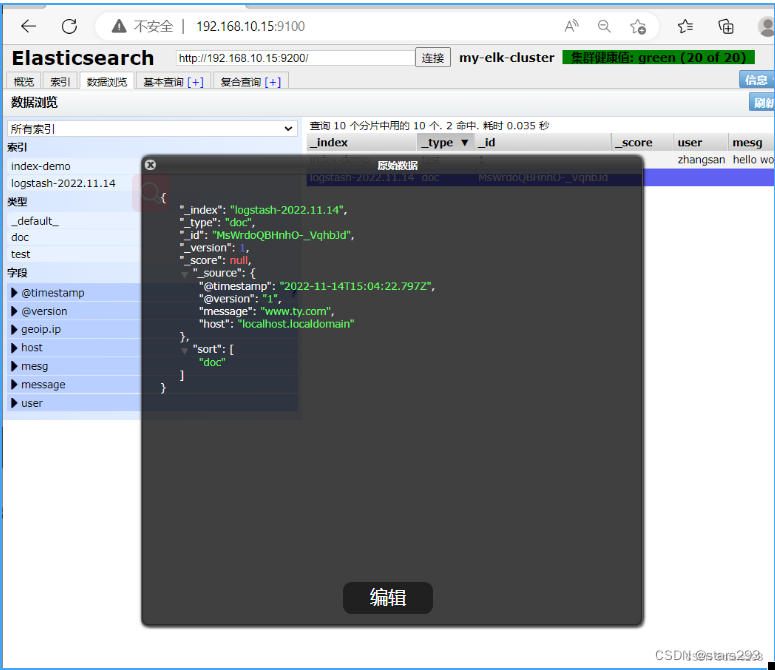Select the _default_ type filter
775x670 pixels.
35,221
